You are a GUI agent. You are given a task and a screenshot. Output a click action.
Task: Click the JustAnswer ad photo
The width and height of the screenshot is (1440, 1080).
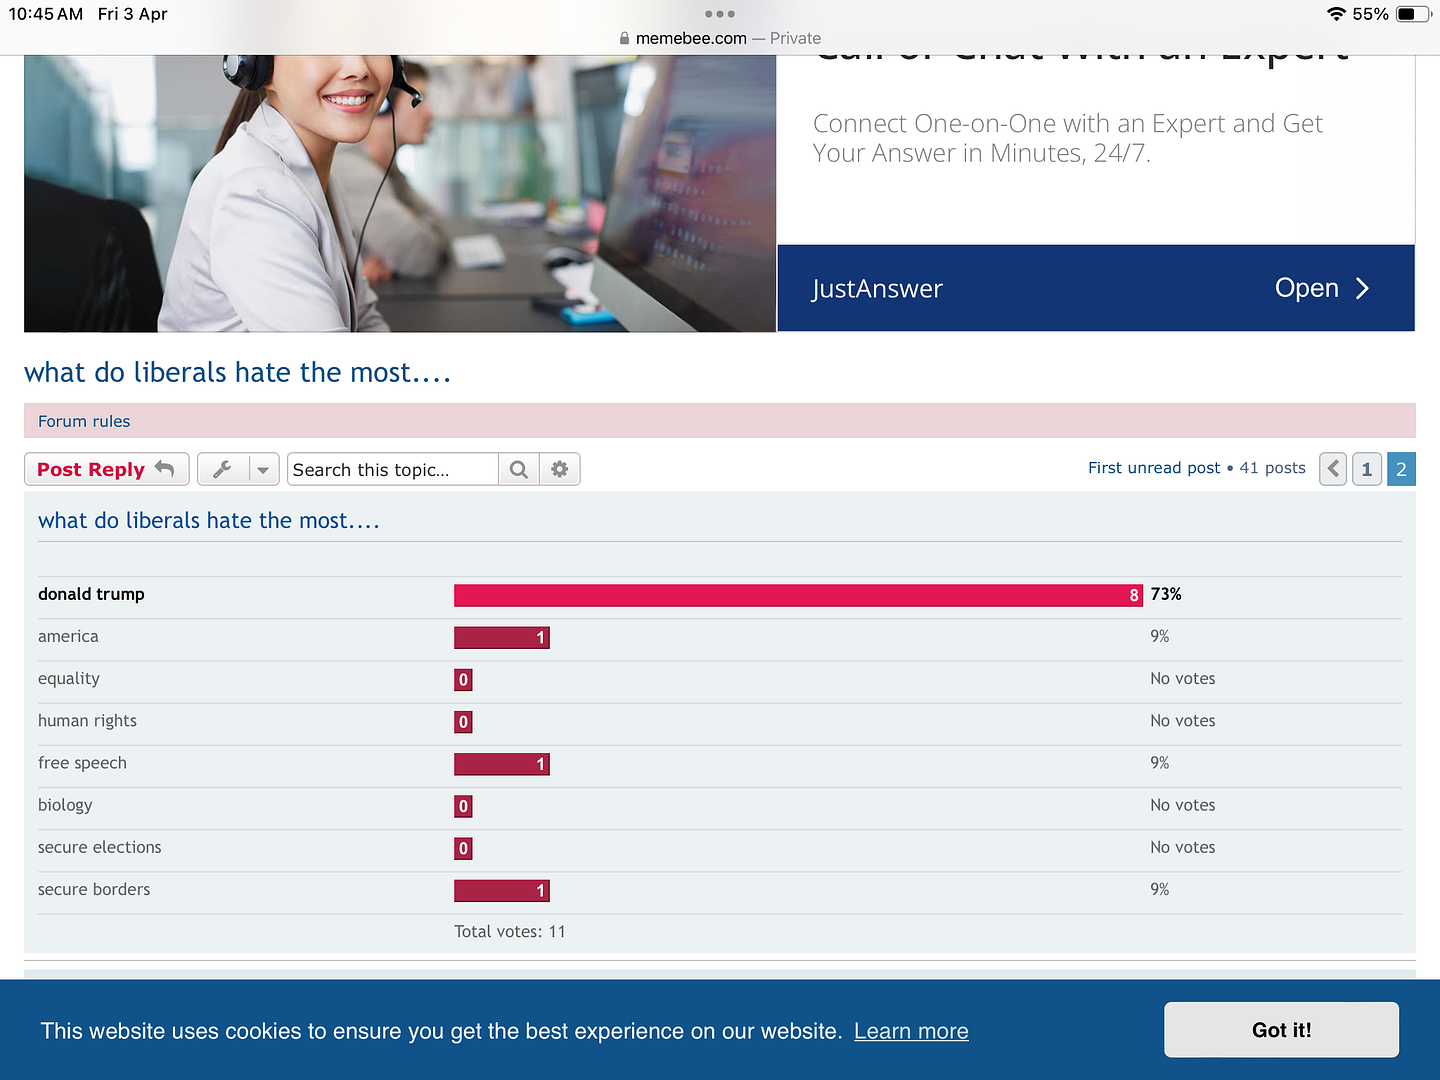pyautogui.click(x=400, y=193)
